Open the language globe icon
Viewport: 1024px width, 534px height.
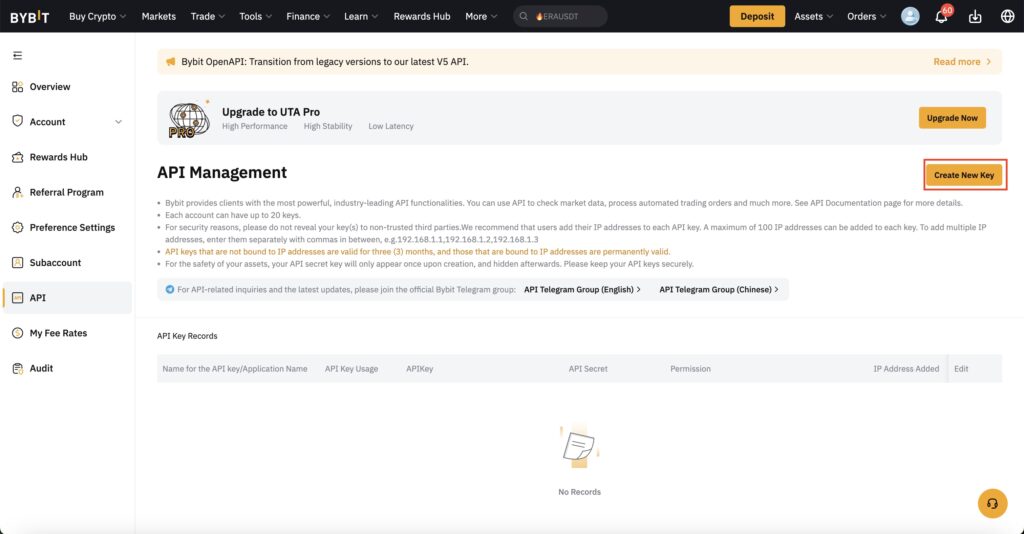[x=1008, y=16]
